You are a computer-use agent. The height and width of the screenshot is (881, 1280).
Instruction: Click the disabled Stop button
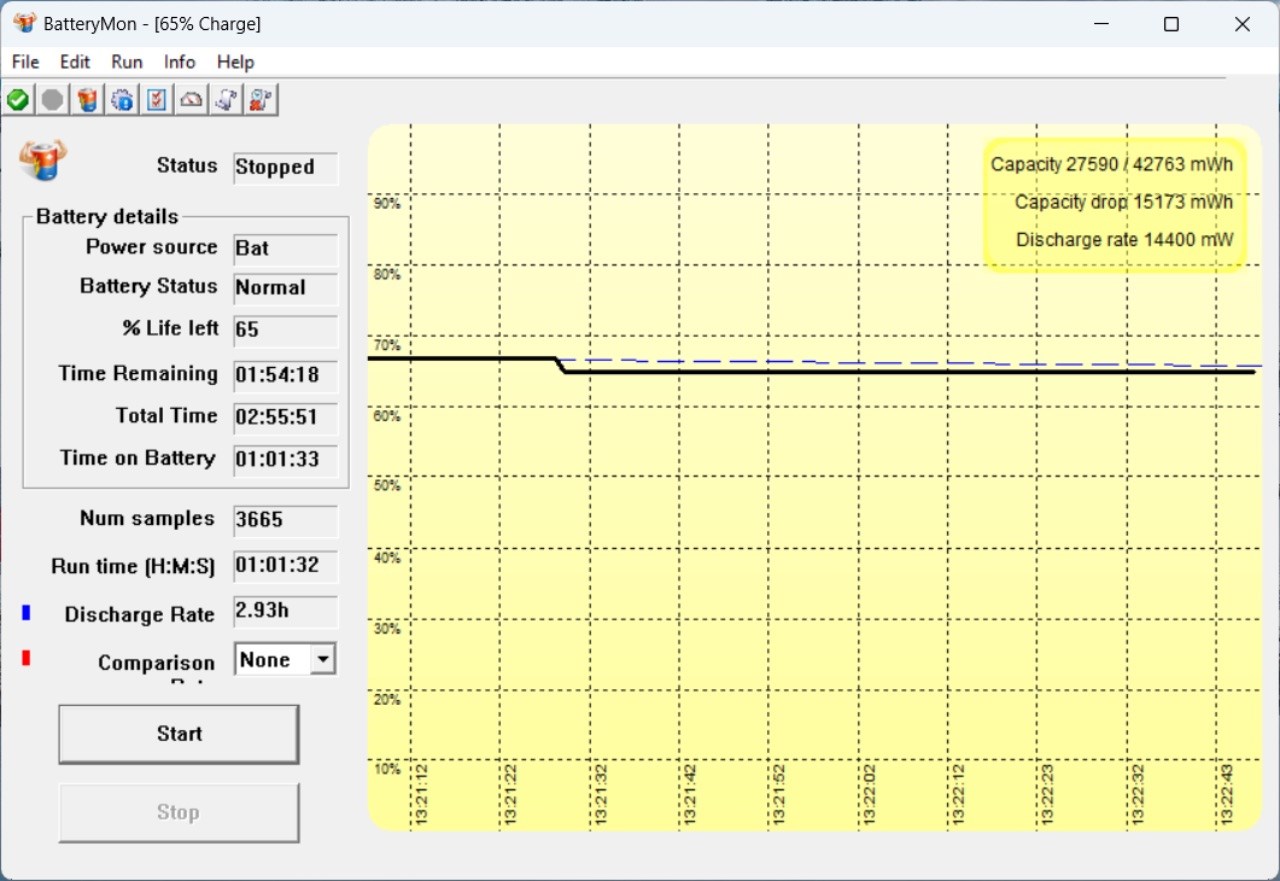(x=179, y=812)
